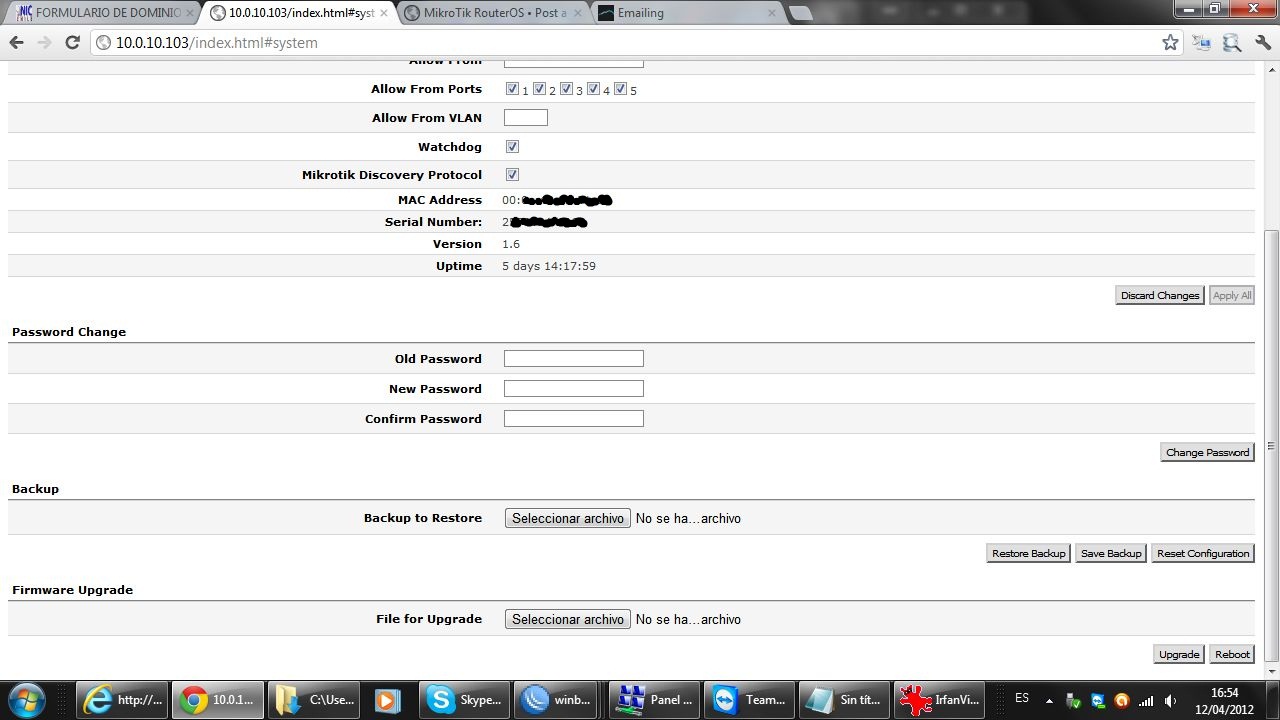
Task: Focus the Confirm Password field
Action: pos(574,418)
